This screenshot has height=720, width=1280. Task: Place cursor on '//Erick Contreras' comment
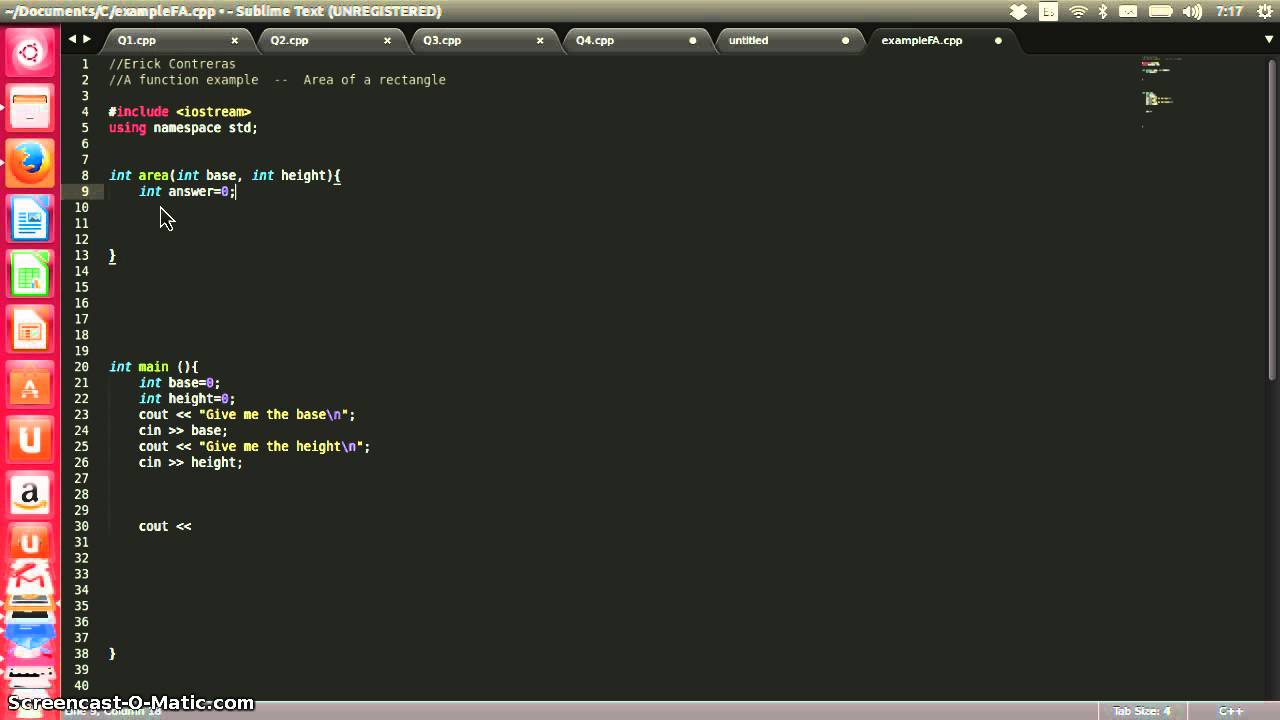pos(172,64)
